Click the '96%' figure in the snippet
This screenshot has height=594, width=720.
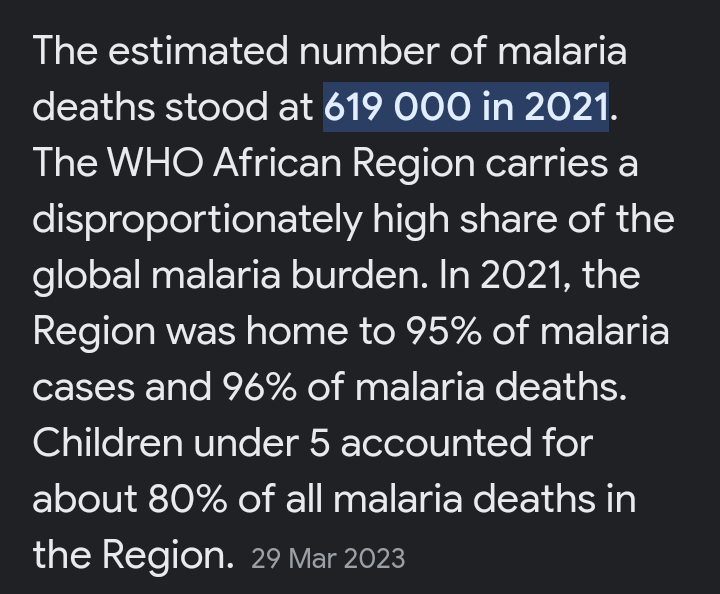259,387
